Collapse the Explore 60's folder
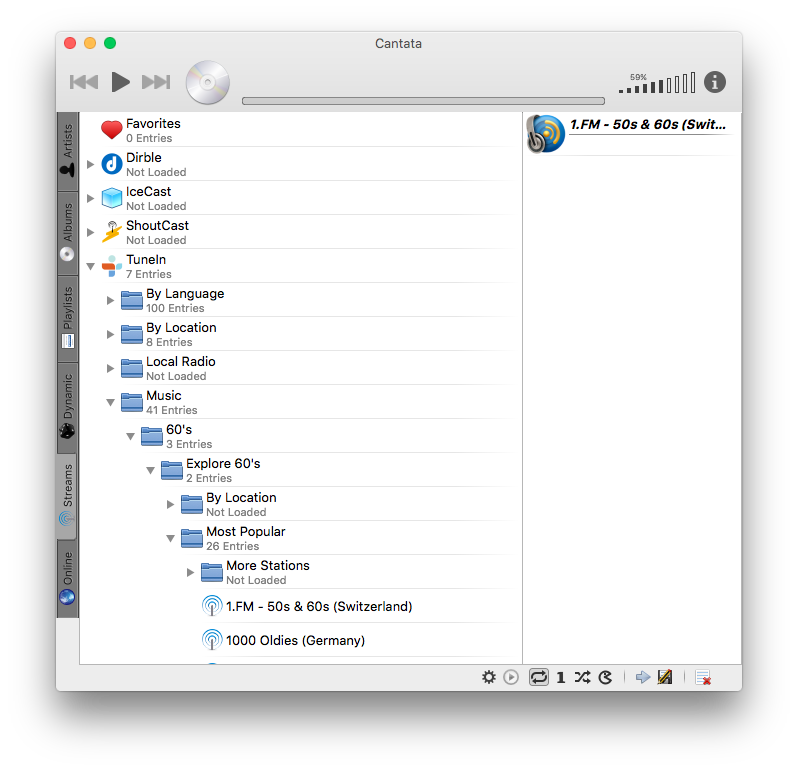Viewport: 798px width, 771px height. 151,470
